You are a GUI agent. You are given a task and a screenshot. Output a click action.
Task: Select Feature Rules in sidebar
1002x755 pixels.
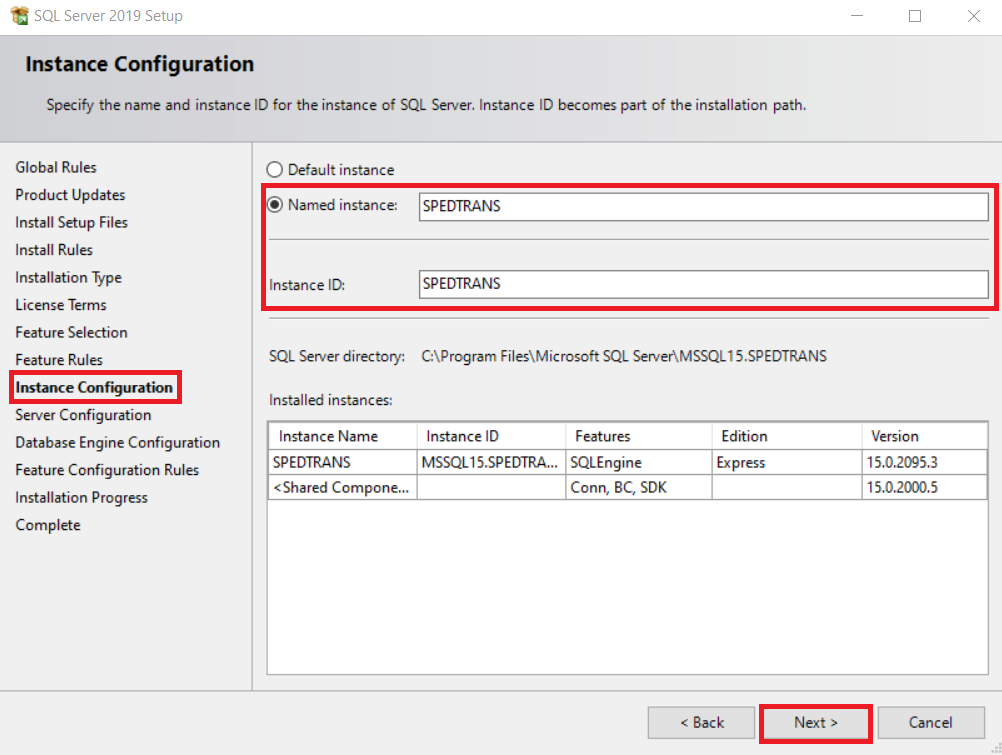(59, 360)
